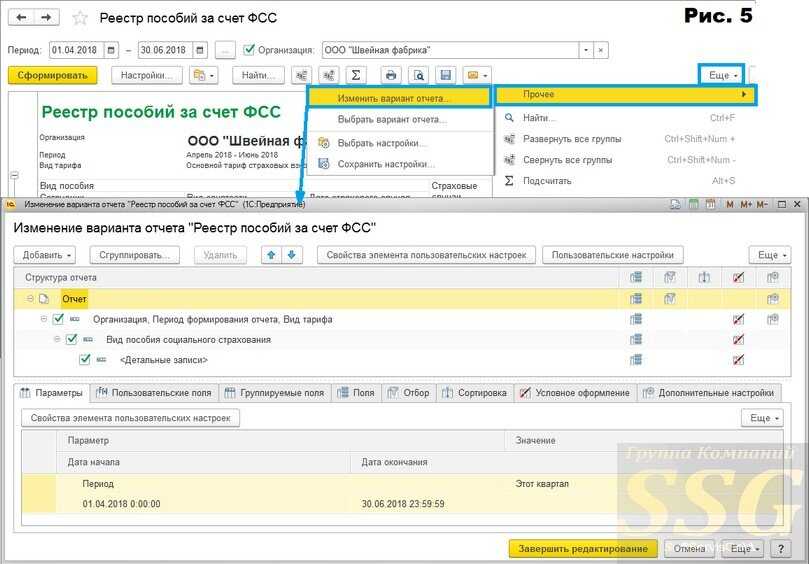The height and width of the screenshot is (564, 809).
Task: Click fields icon in Отчет row
Action: 636,299
